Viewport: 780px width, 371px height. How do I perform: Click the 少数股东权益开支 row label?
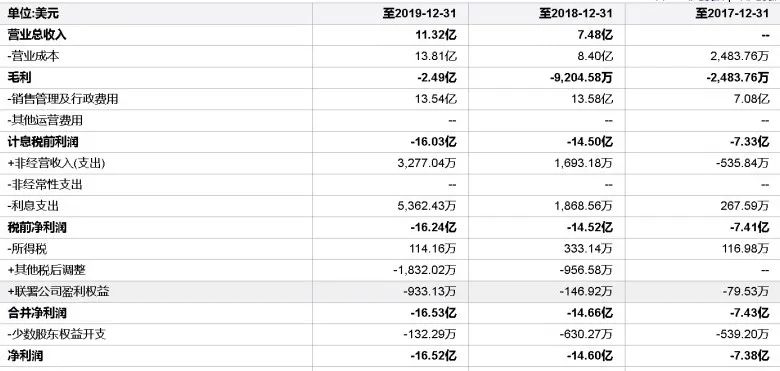[57, 335]
